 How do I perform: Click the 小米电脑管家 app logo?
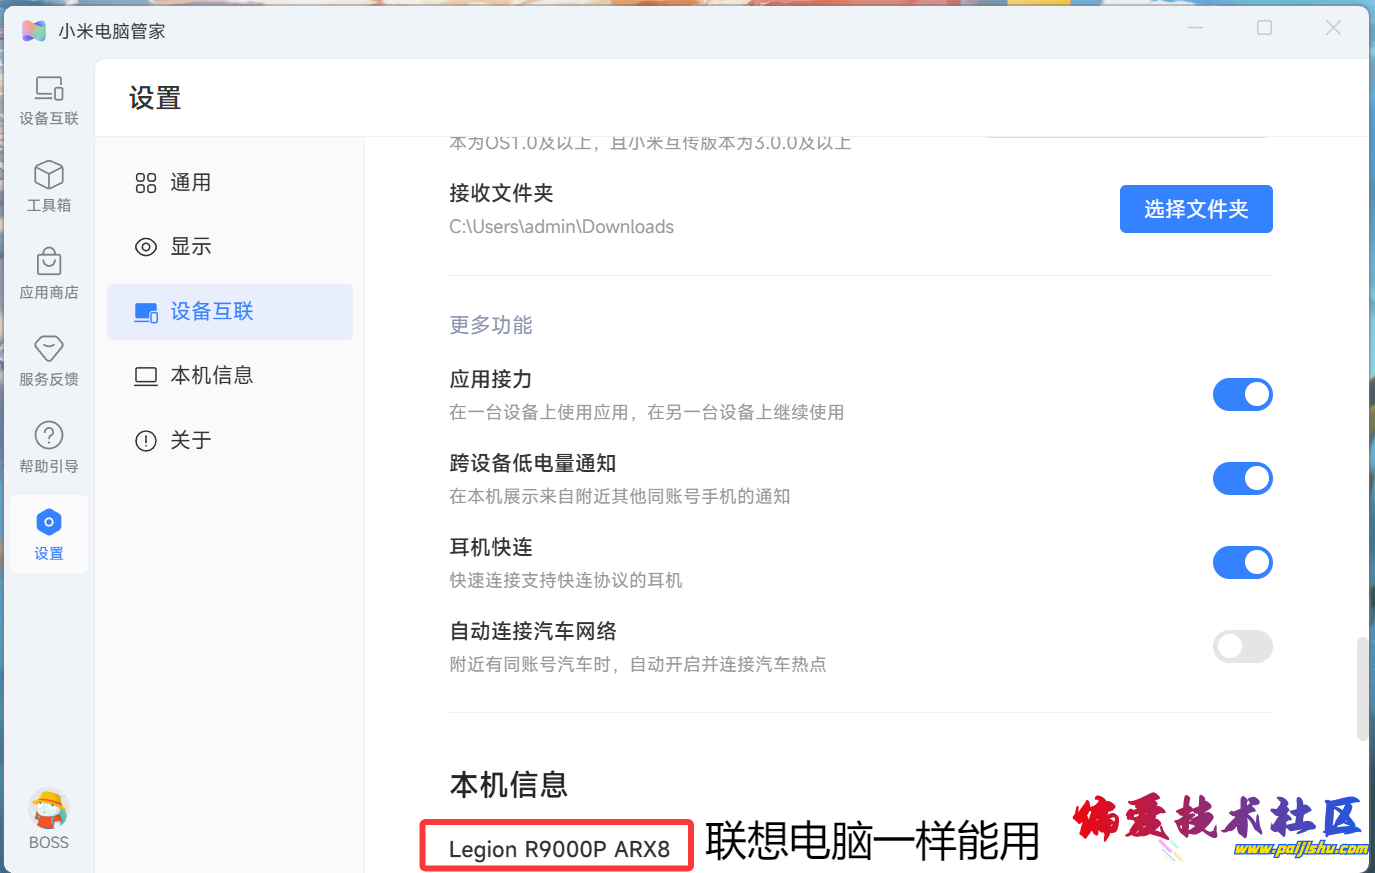click(x=34, y=31)
